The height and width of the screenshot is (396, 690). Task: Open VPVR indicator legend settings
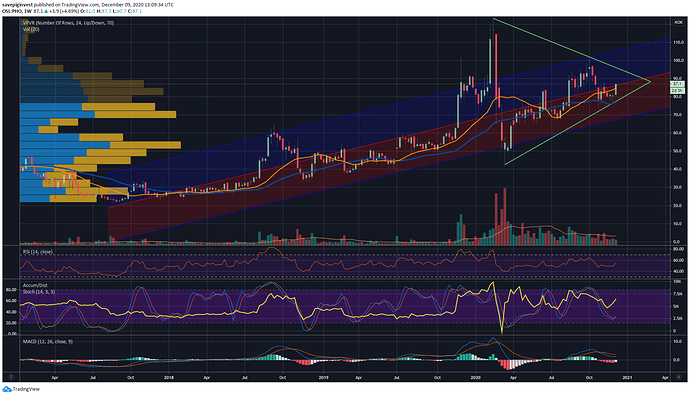click(68, 23)
